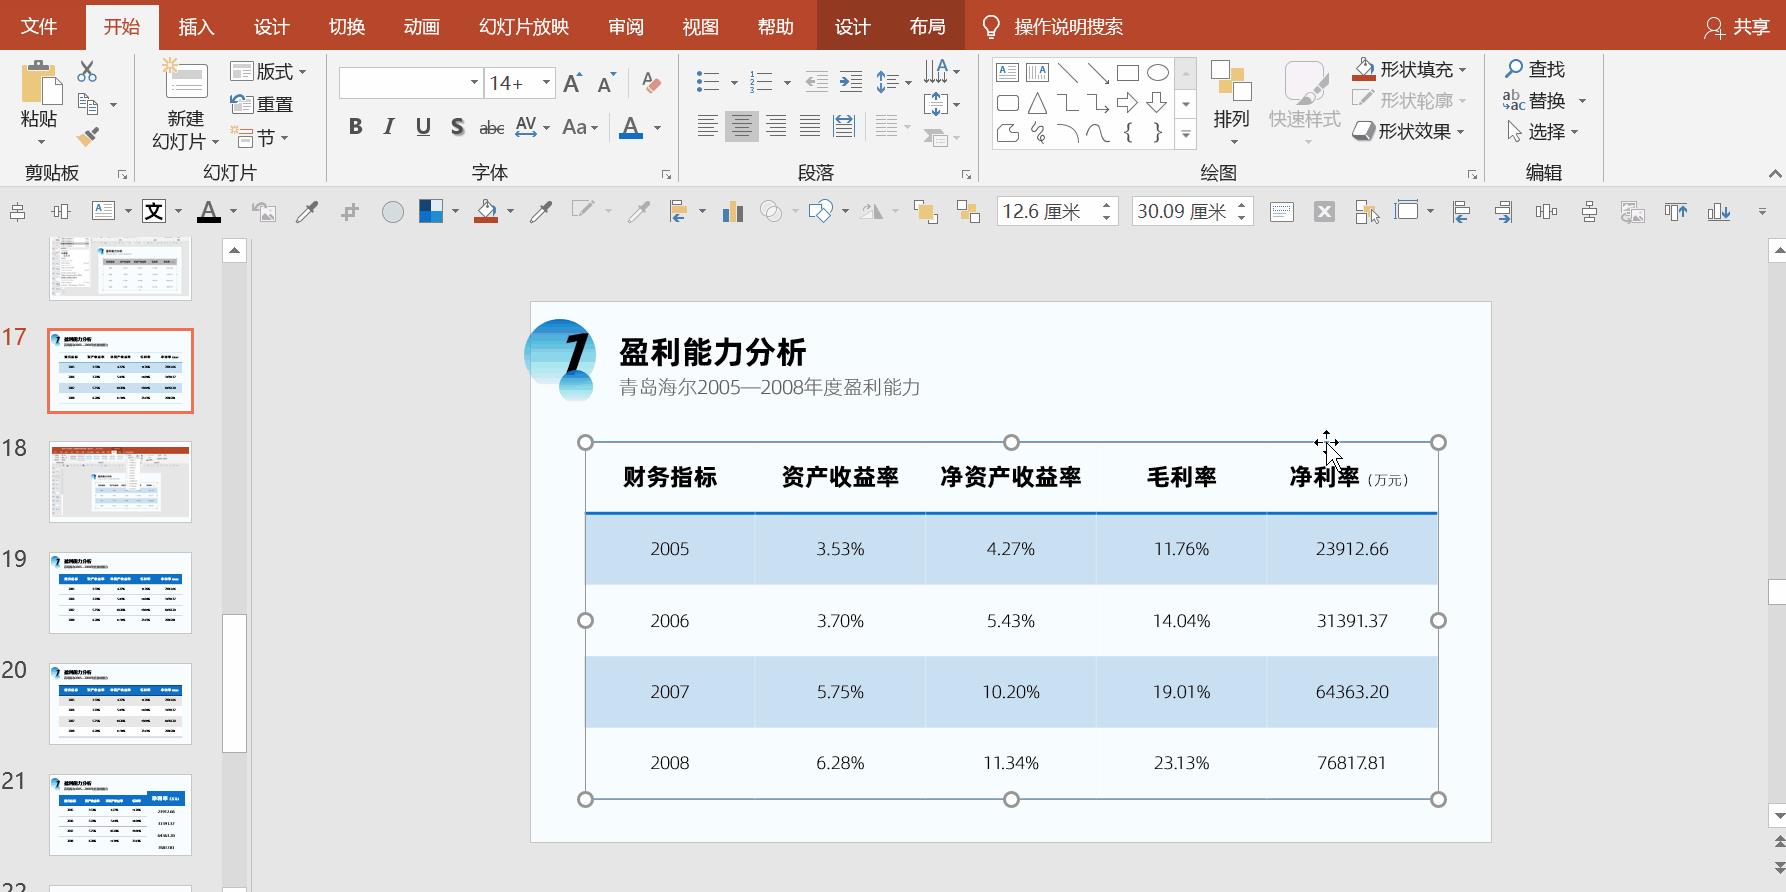Click the Bullets list icon
Image resolution: width=1786 pixels, height=892 pixels.
pos(708,82)
